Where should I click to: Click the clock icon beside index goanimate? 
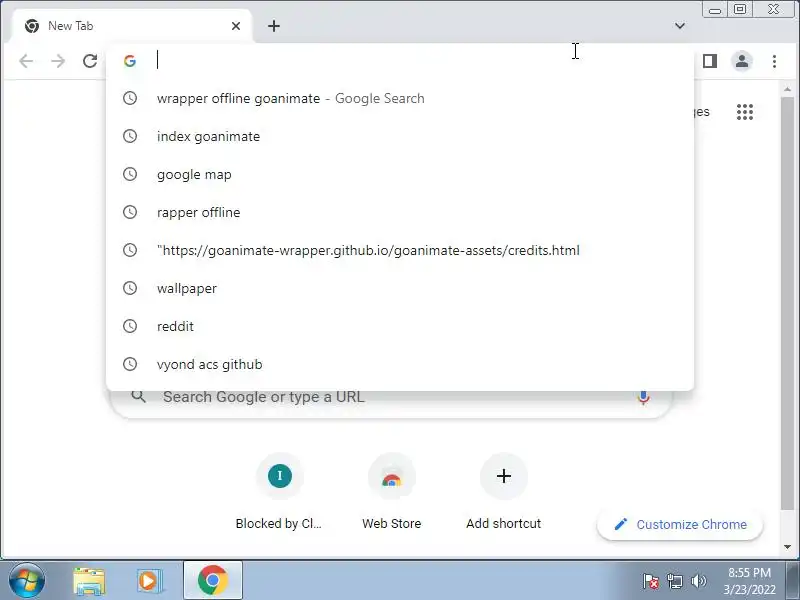(x=130, y=136)
